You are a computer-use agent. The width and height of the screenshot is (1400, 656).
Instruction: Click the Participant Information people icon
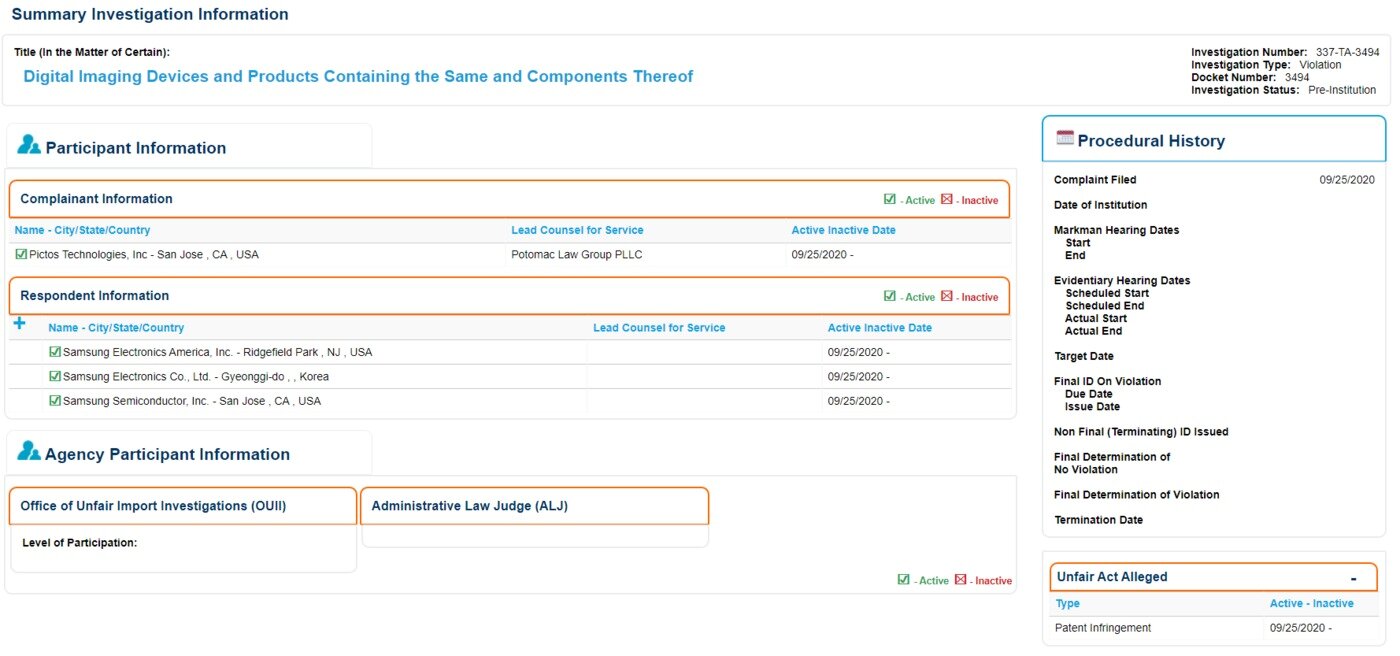[29, 145]
